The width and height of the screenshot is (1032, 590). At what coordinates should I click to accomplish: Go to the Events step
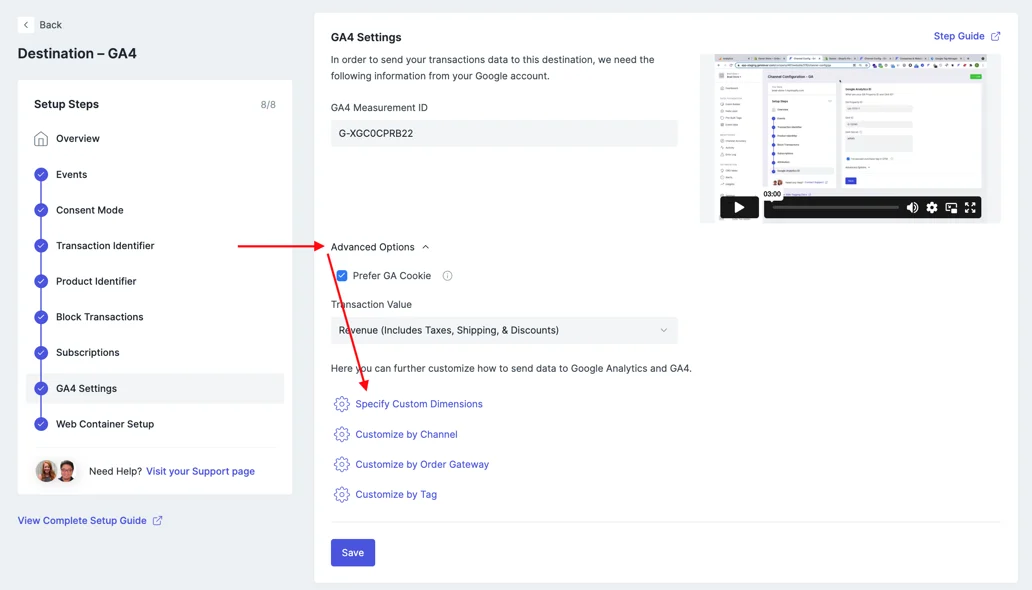(72, 174)
